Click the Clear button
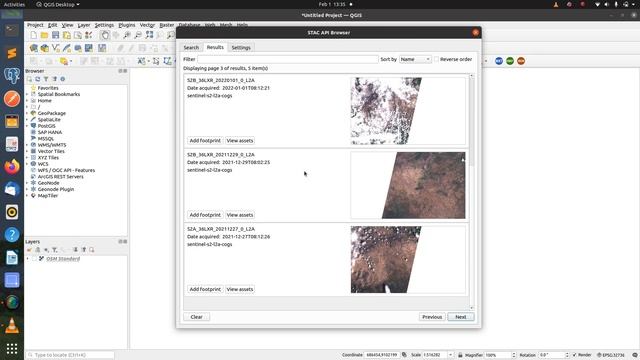 coord(196,317)
